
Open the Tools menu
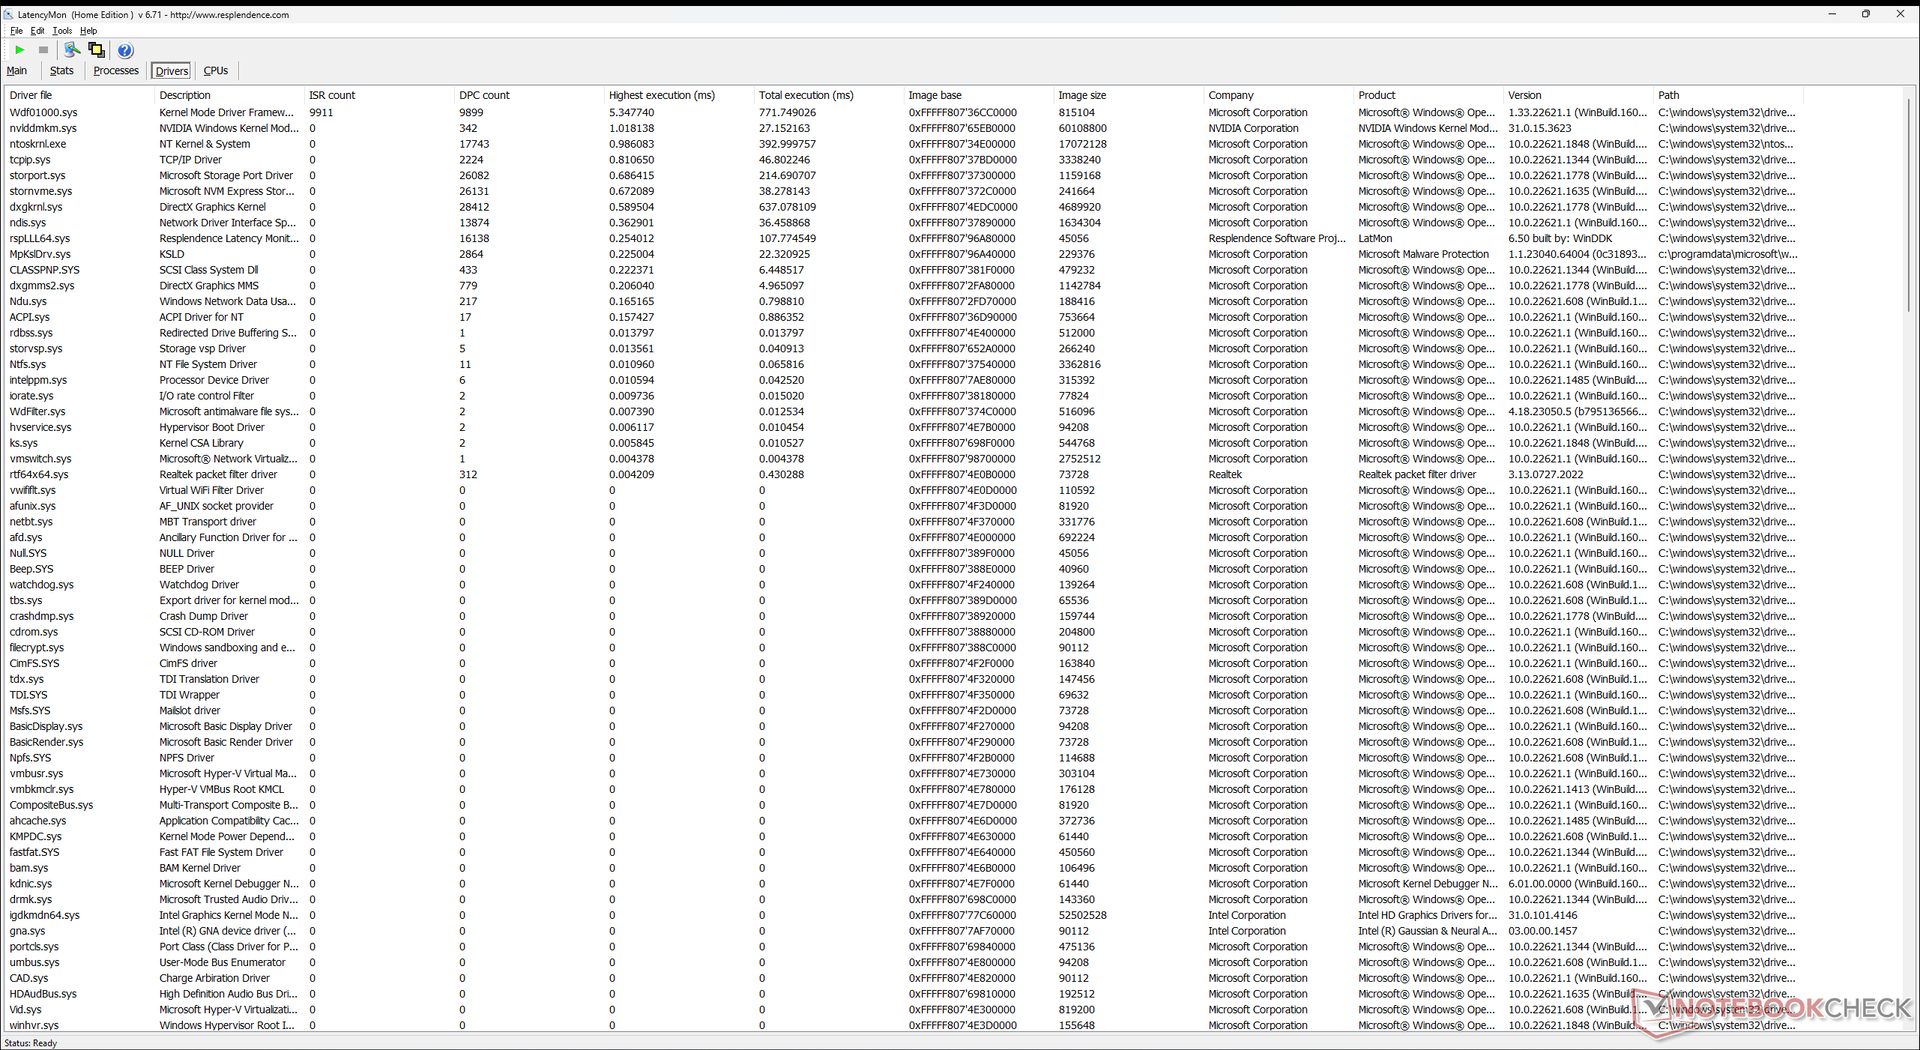(x=62, y=31)
